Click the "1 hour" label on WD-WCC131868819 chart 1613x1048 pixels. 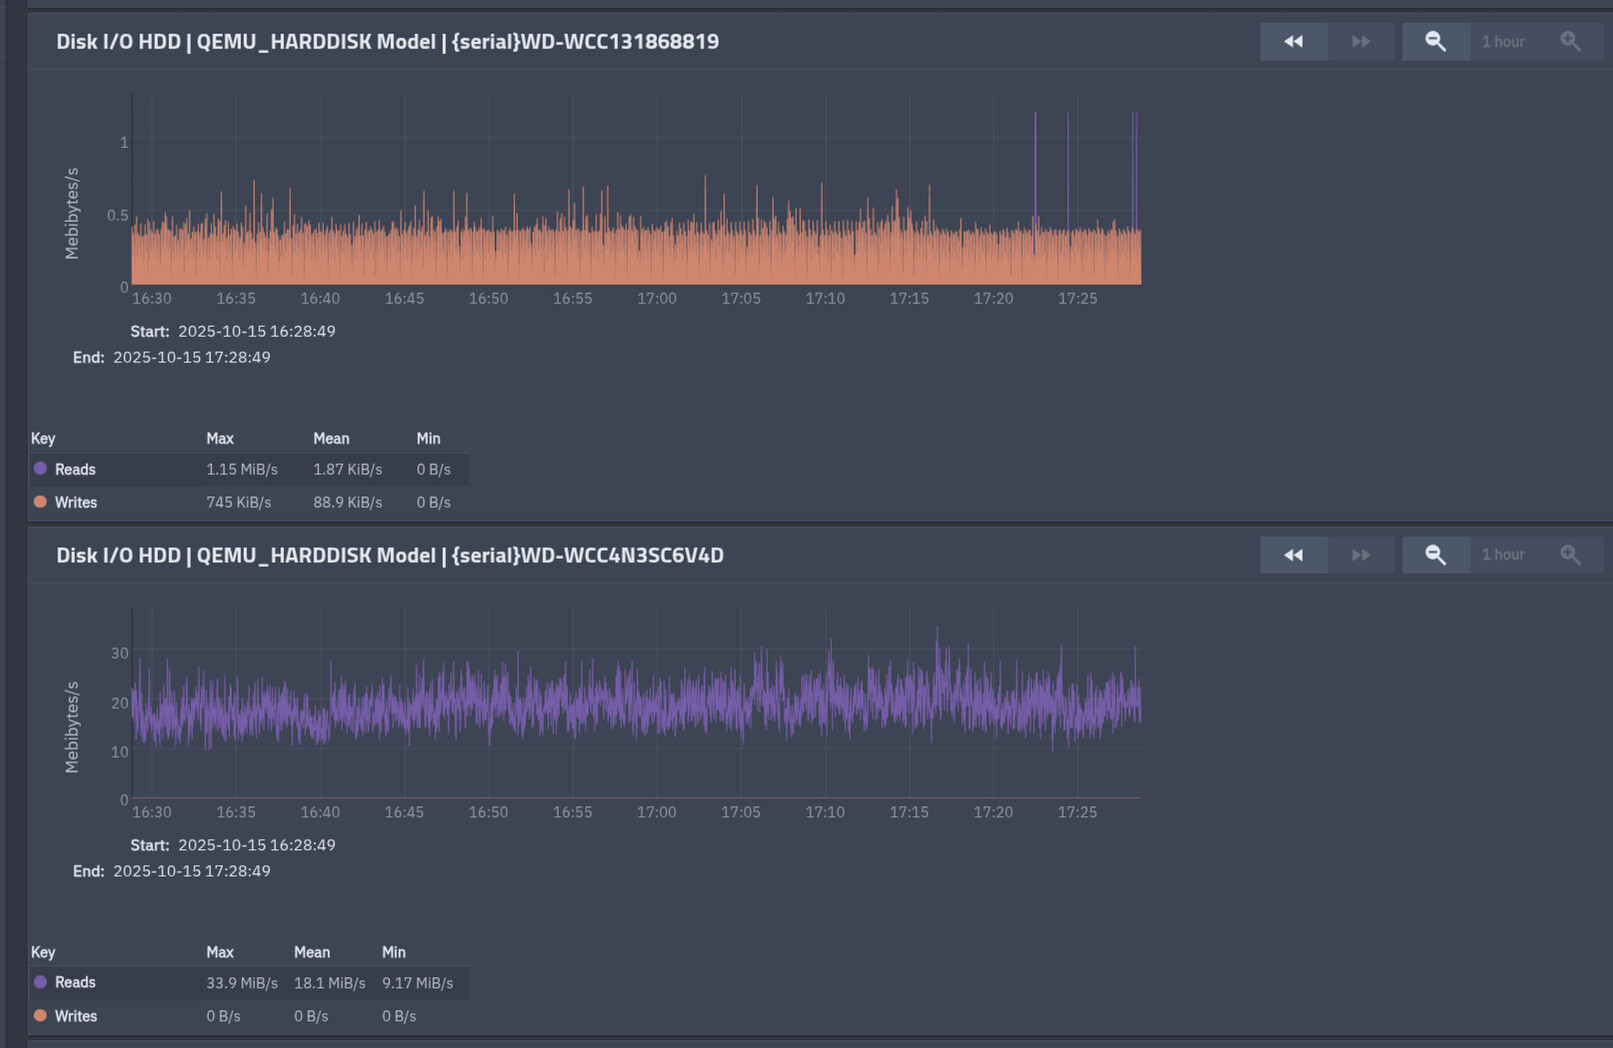pos(1502,41)
